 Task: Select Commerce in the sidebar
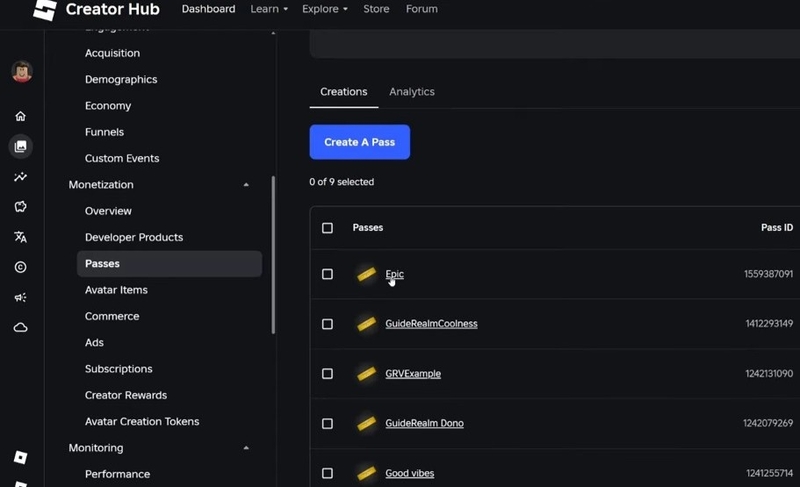coord(112,316)
